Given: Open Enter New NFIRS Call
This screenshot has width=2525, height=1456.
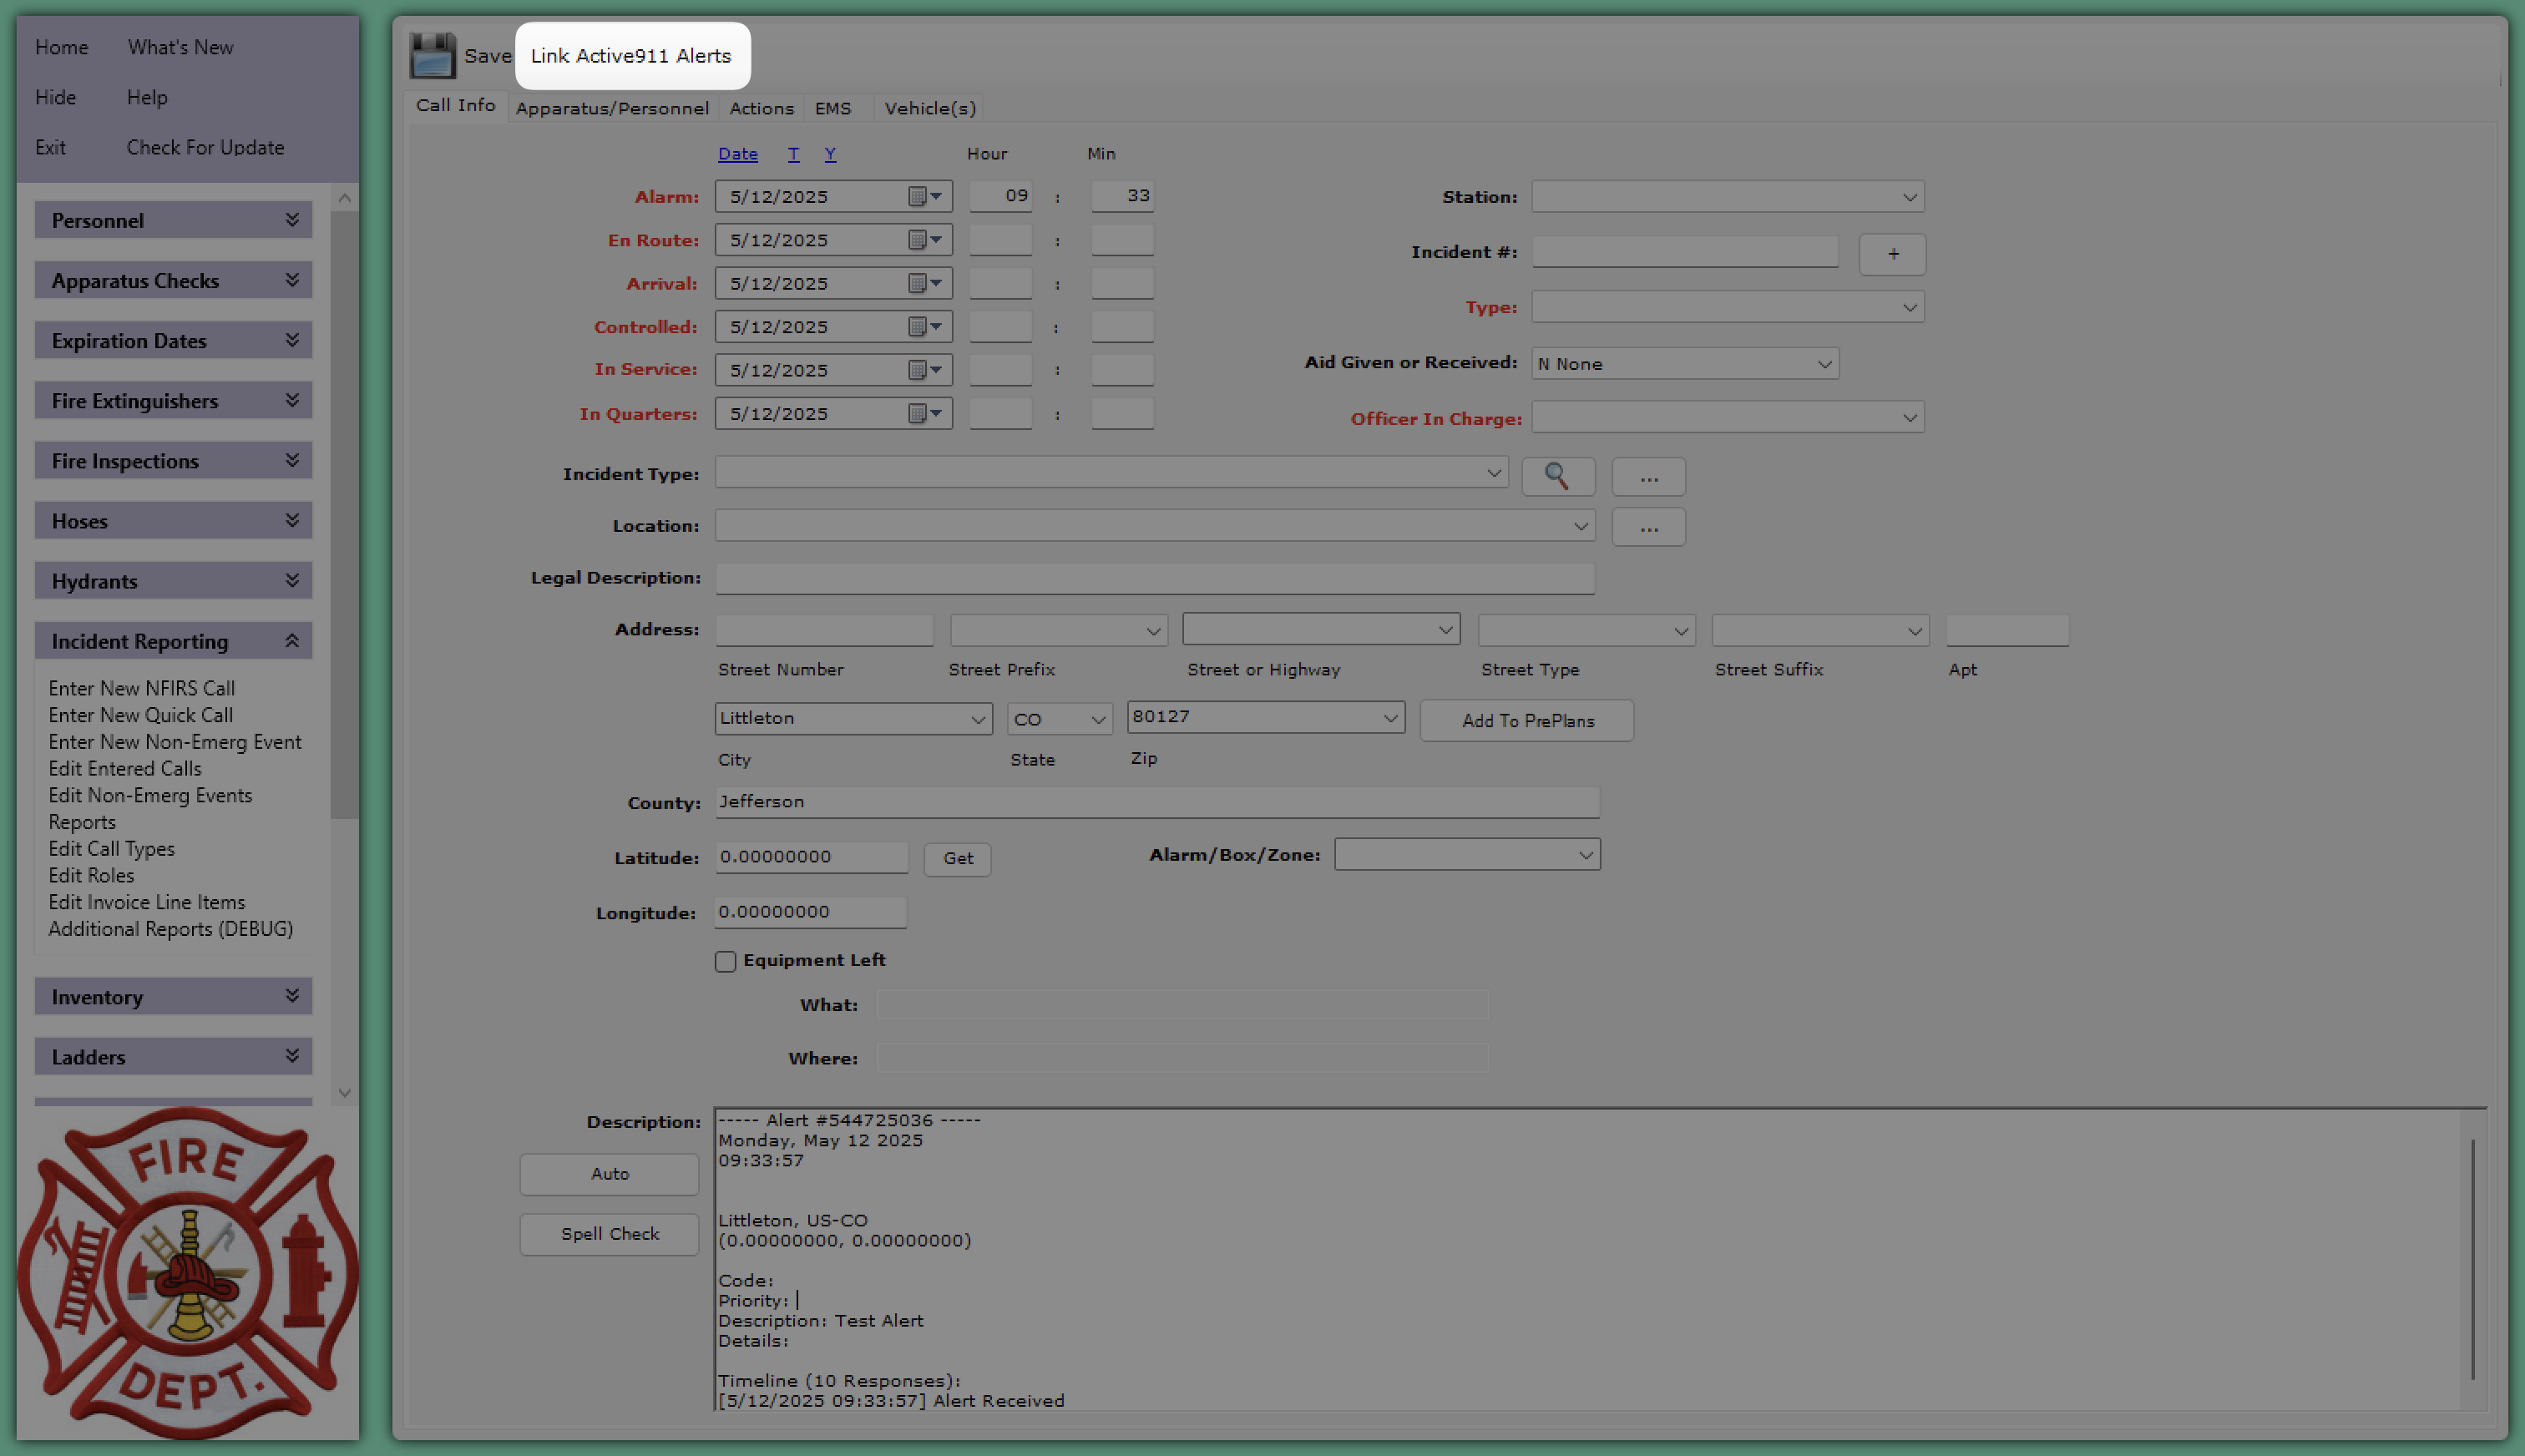Looking at the screenshot, I should coord(141,688).
